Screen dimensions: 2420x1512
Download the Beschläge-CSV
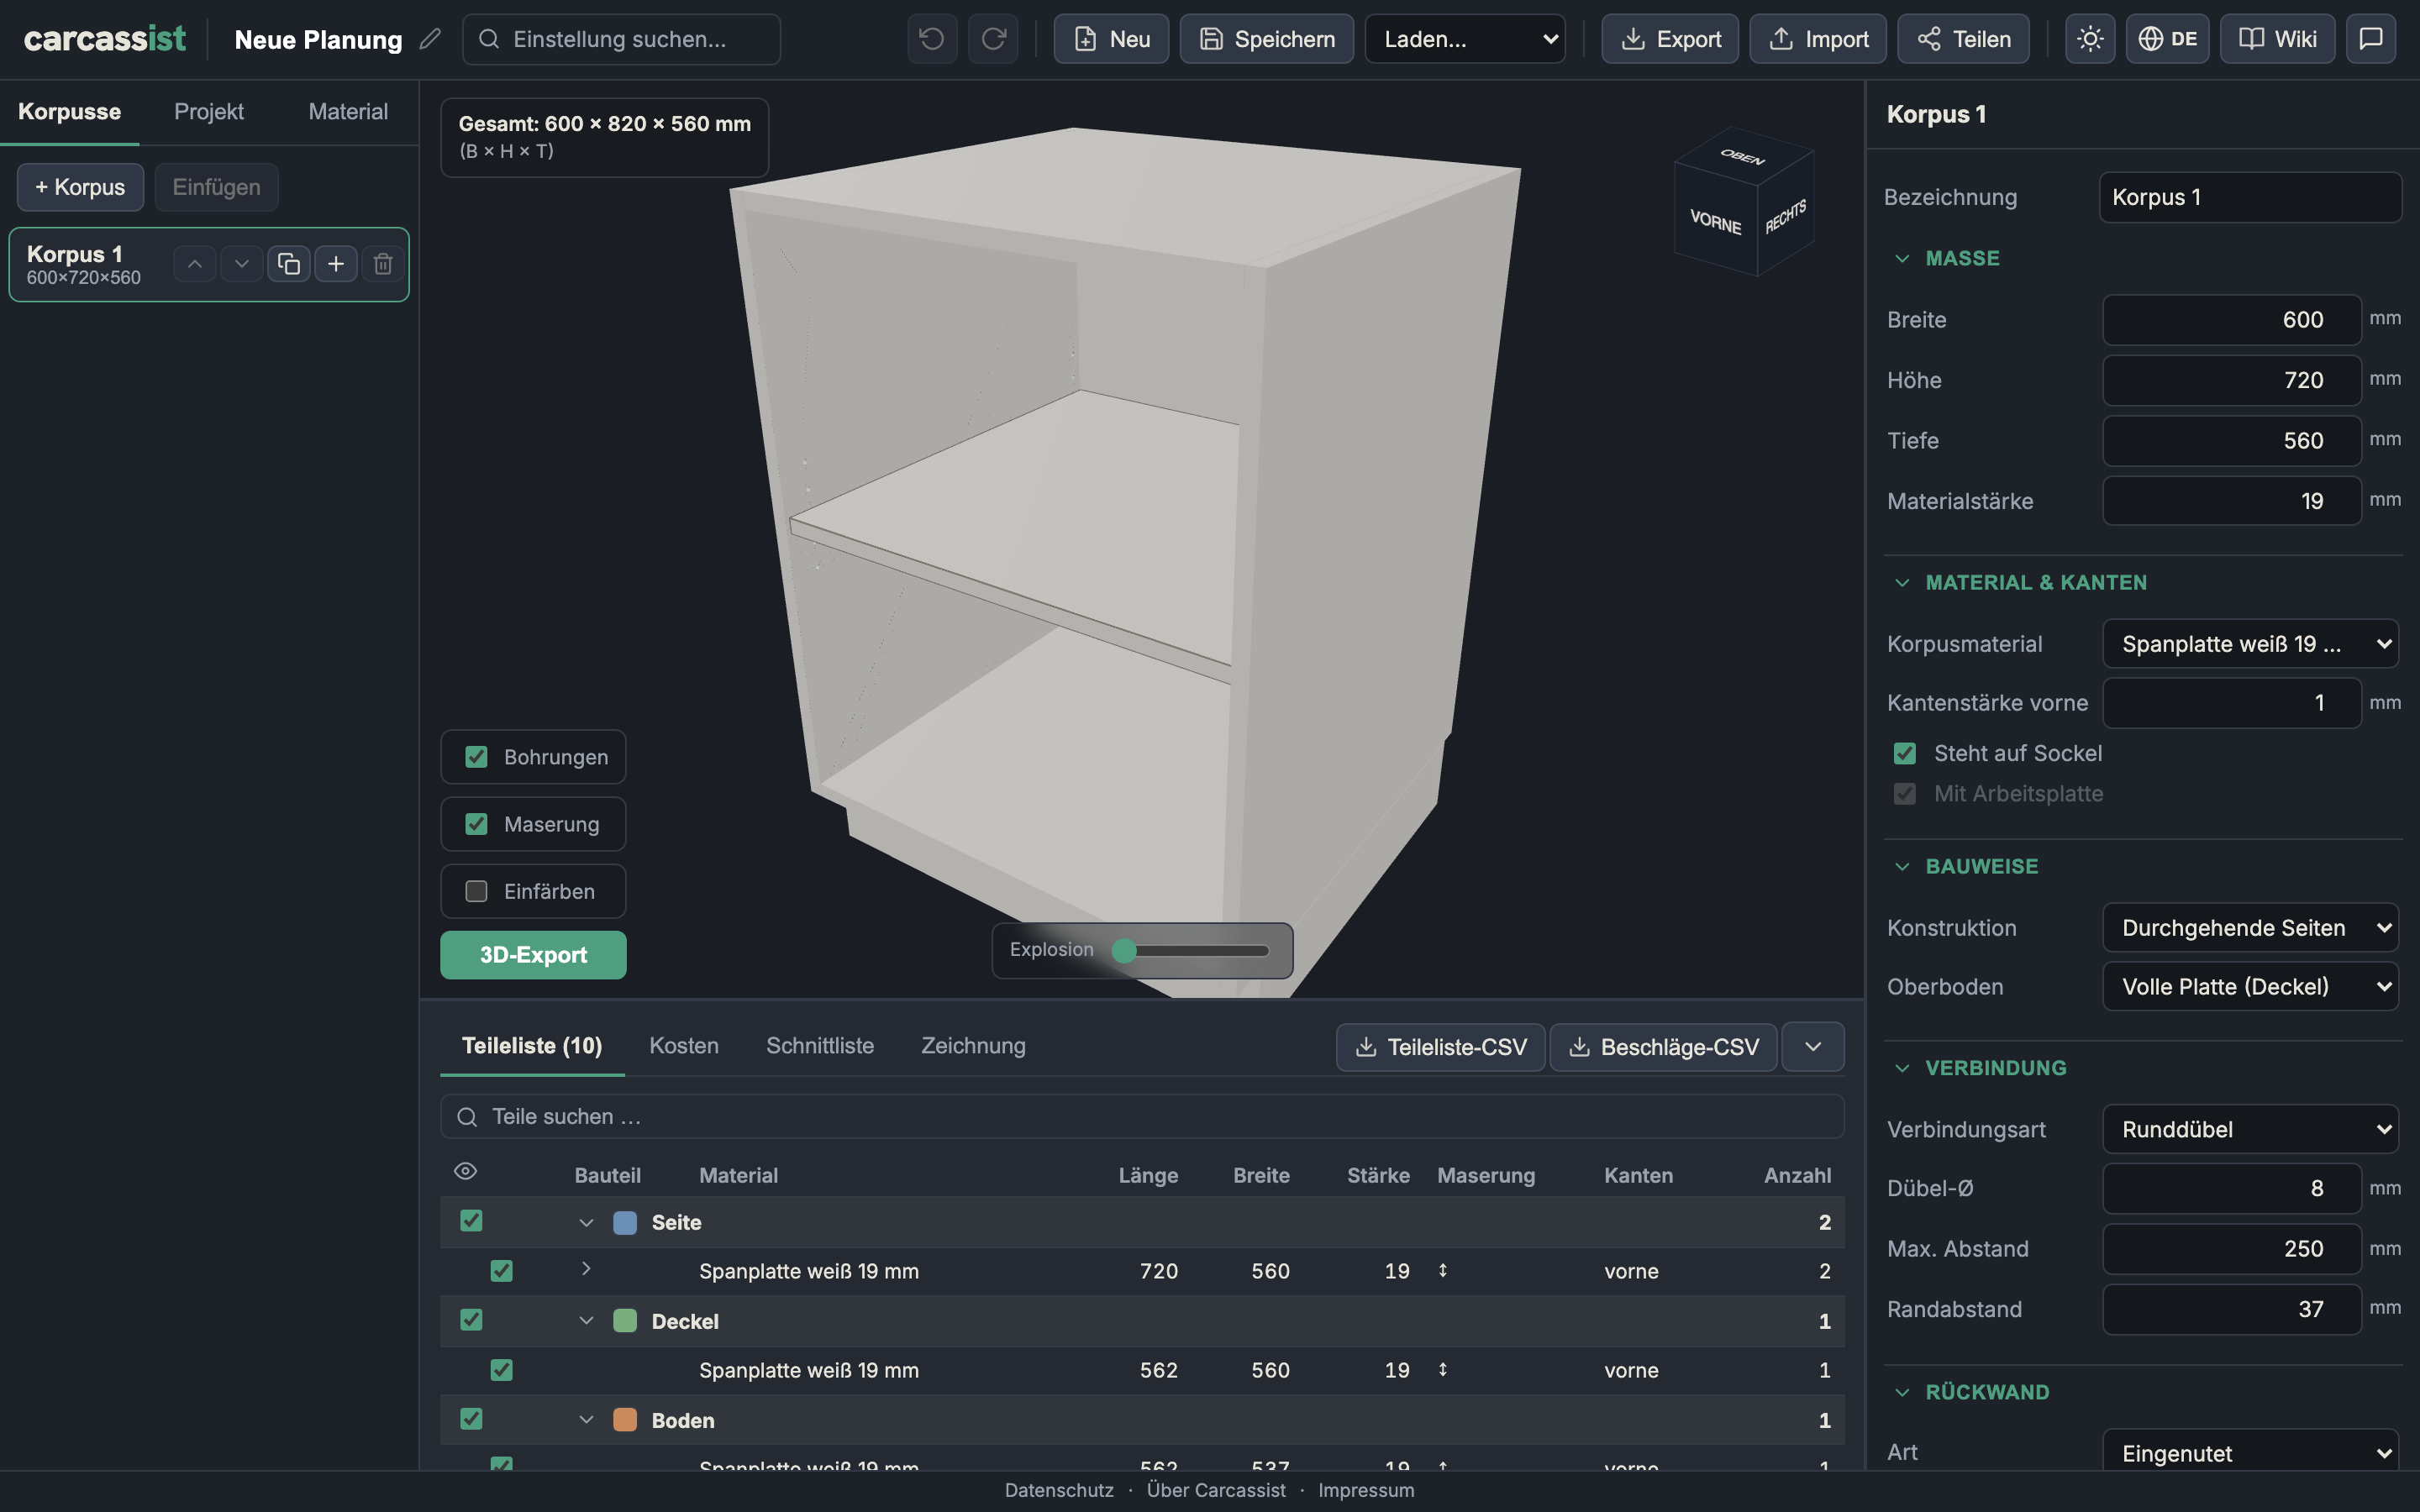tap(1663, 1047)
